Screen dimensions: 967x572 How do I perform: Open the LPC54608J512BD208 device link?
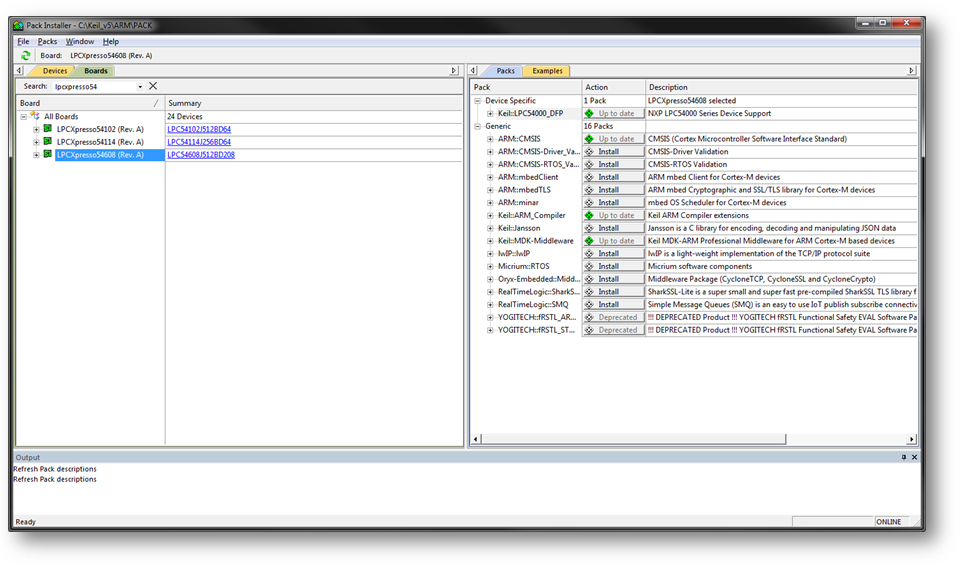[200, 155]
